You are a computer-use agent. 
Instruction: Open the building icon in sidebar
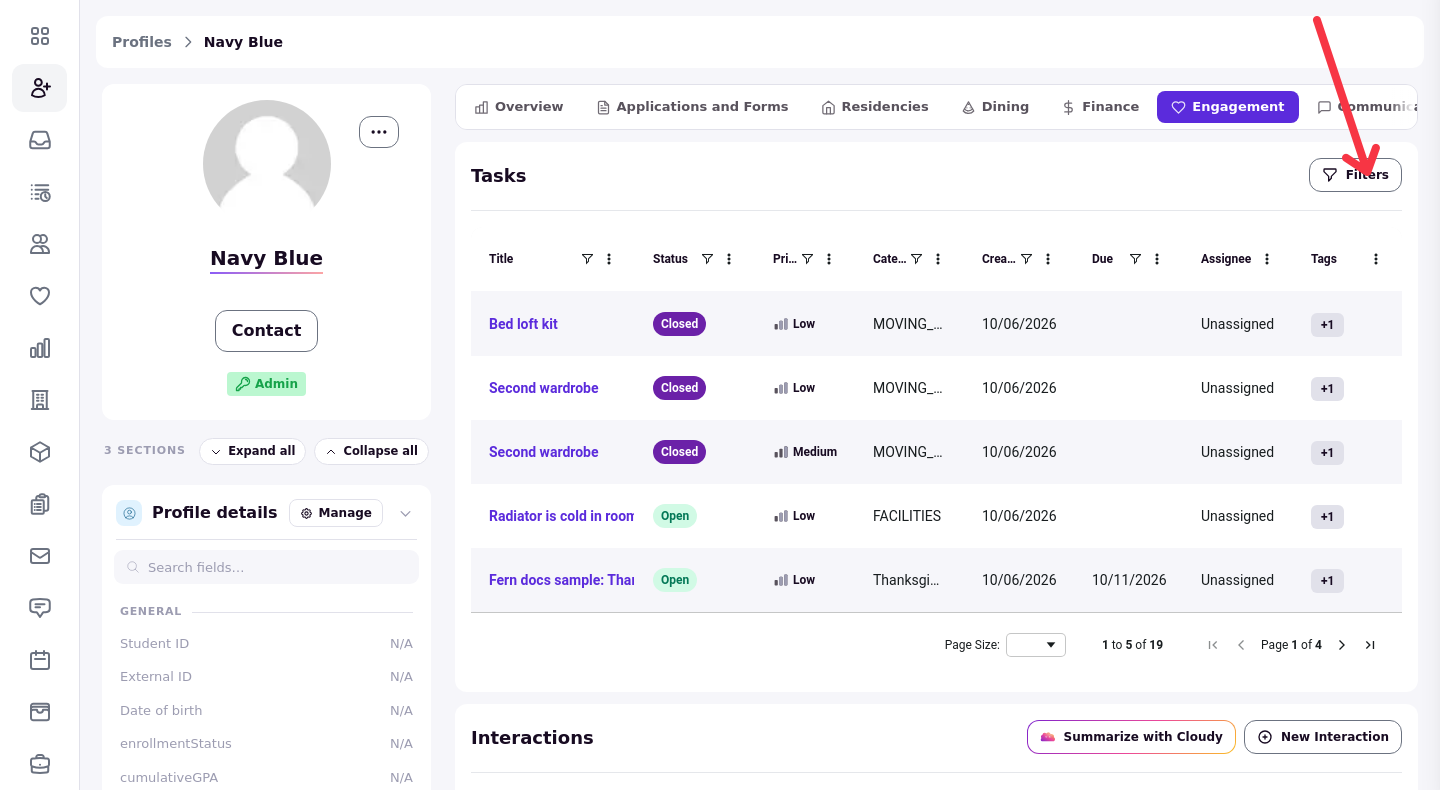tap(40, 400)
